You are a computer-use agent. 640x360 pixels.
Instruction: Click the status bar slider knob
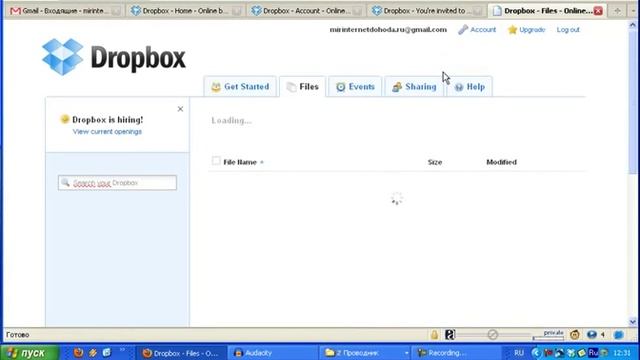pyautogui.click(x=492, y=335)
